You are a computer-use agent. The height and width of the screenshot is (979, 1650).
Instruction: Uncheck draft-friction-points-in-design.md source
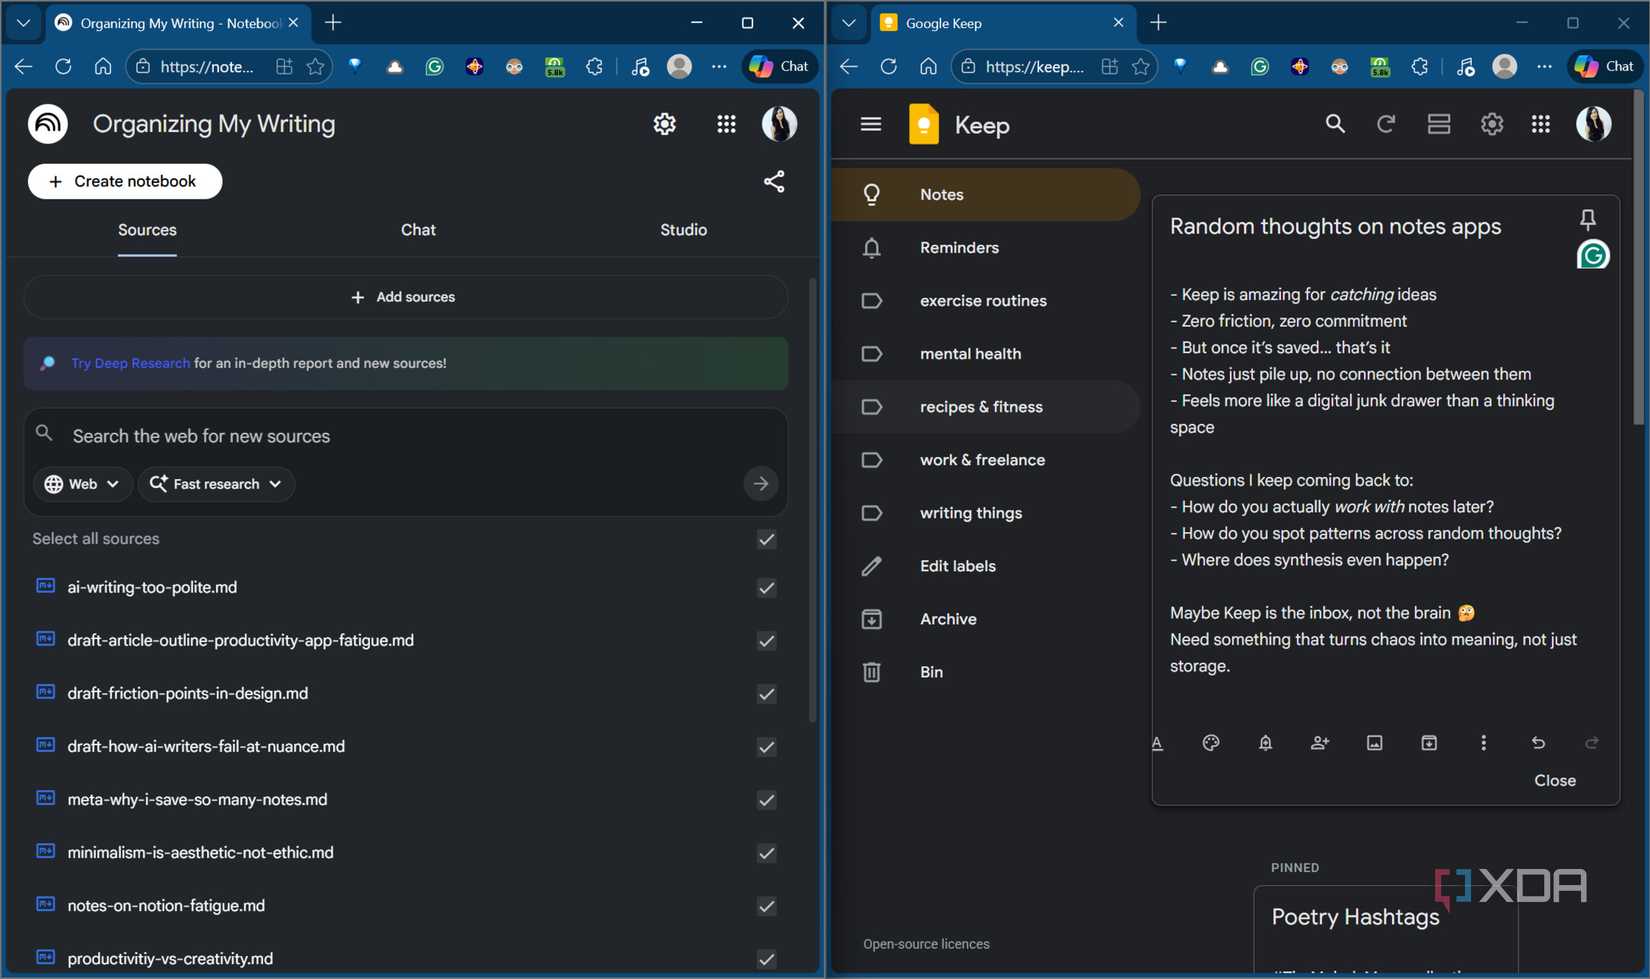click(x=767, y=694)
